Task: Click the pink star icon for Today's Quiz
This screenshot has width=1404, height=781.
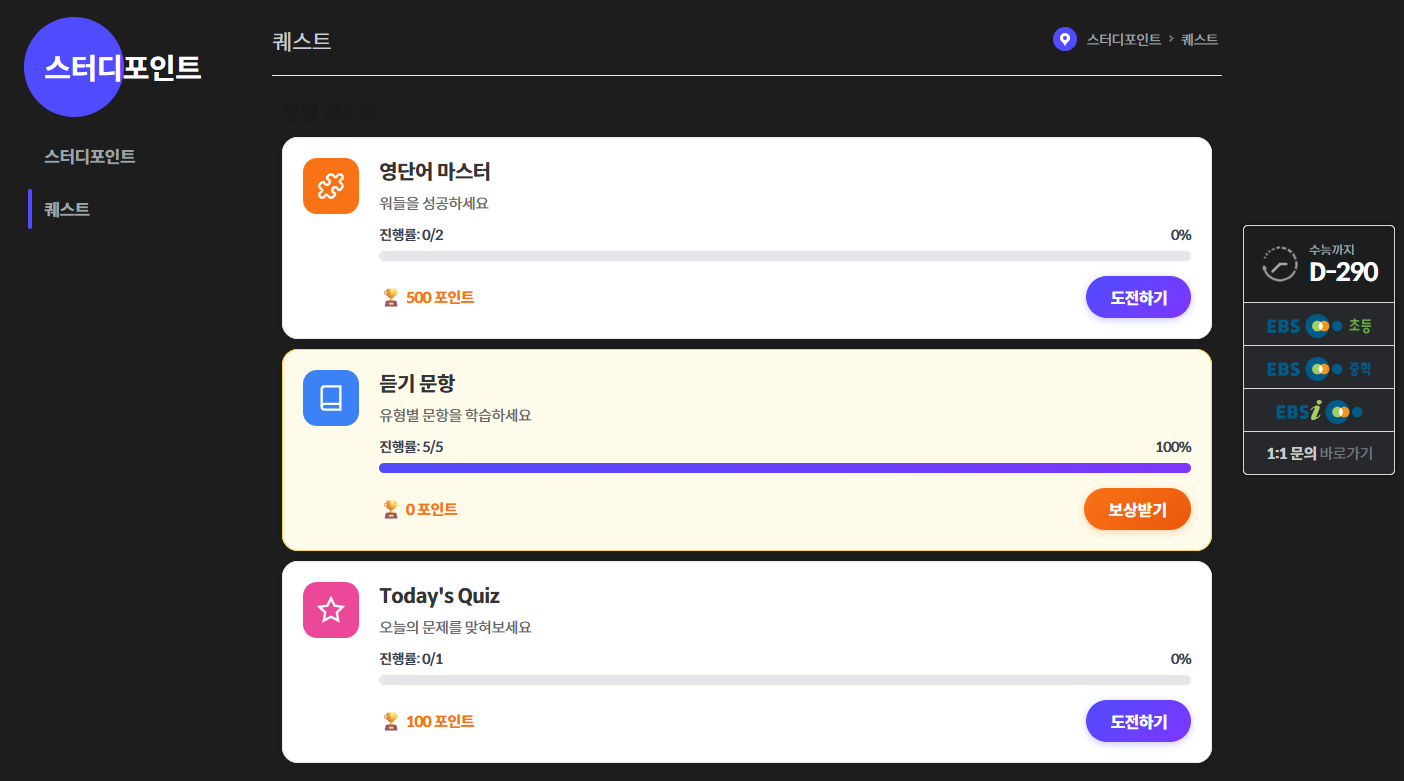Action: click(x=331, y=610)
